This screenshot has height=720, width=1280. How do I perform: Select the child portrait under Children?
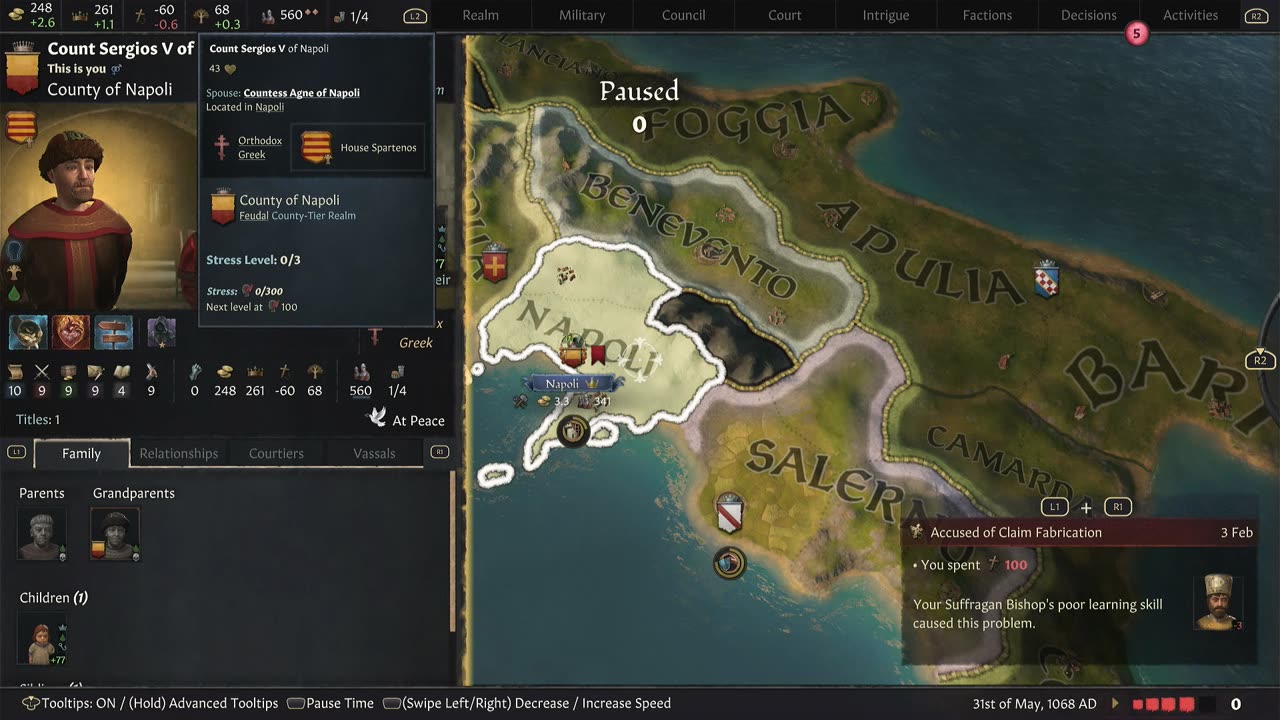click(42, 638)
